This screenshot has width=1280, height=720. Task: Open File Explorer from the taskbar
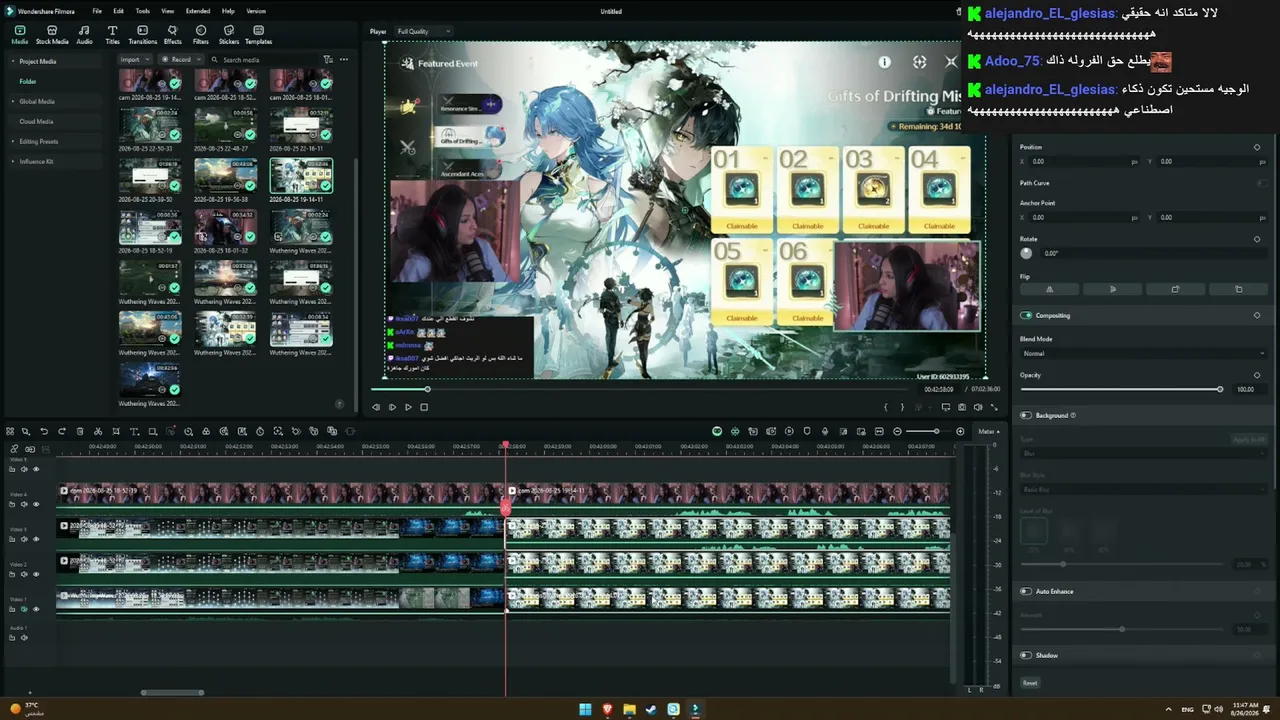629,709
